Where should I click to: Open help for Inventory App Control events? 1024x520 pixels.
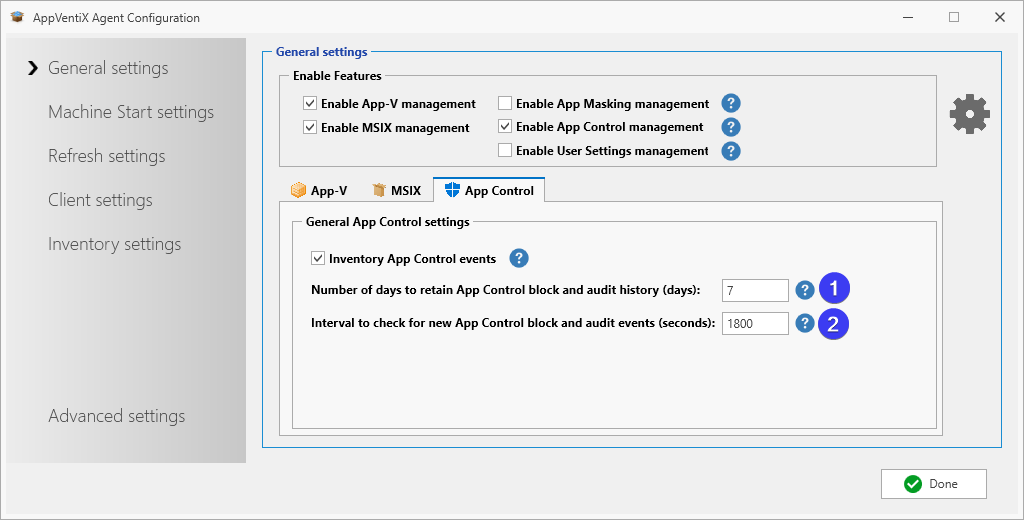coord(519,259)
